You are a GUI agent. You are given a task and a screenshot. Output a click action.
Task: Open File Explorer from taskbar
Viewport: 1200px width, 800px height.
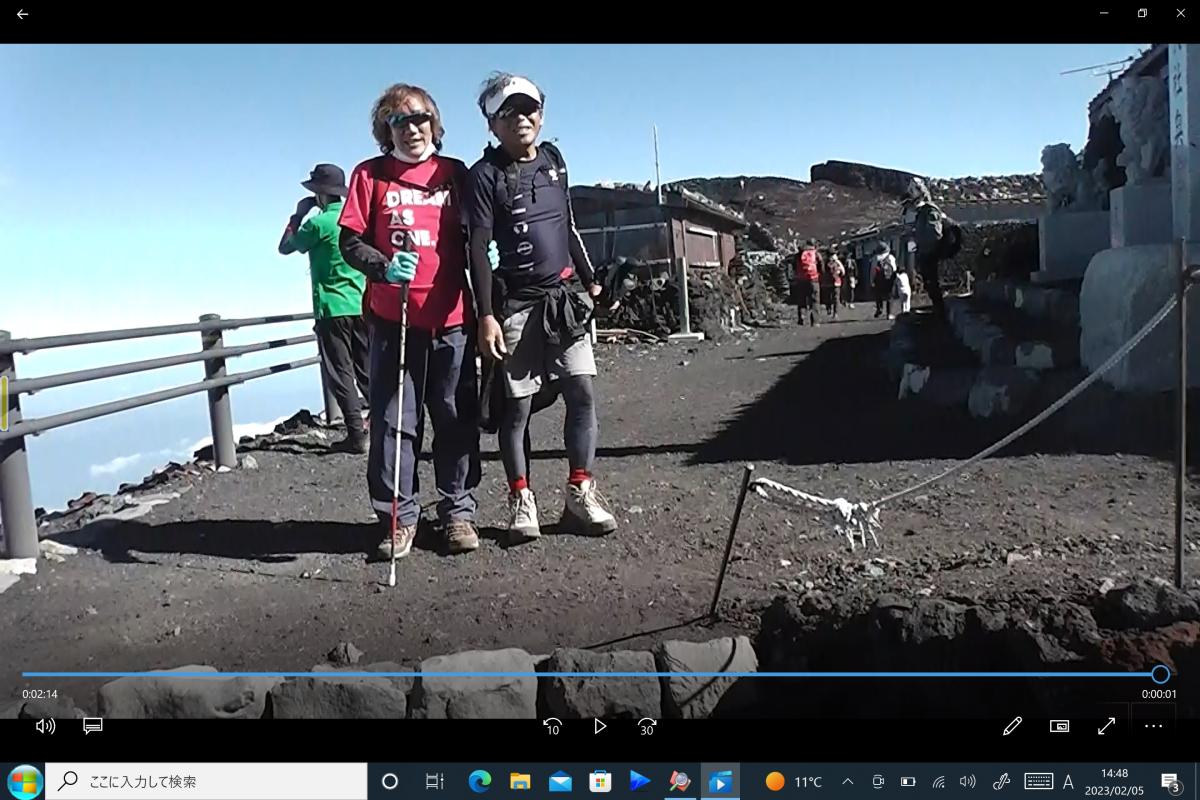pos(520,781)
